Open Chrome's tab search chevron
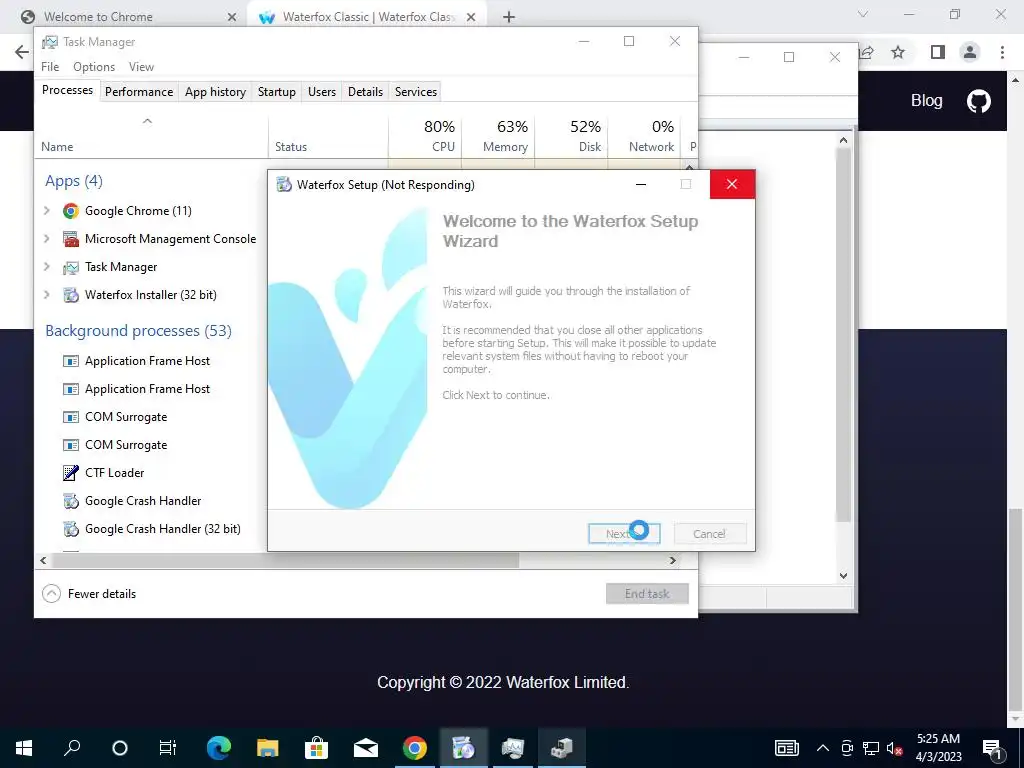Viewport: 1024px width, 768px height. (863, 14)
